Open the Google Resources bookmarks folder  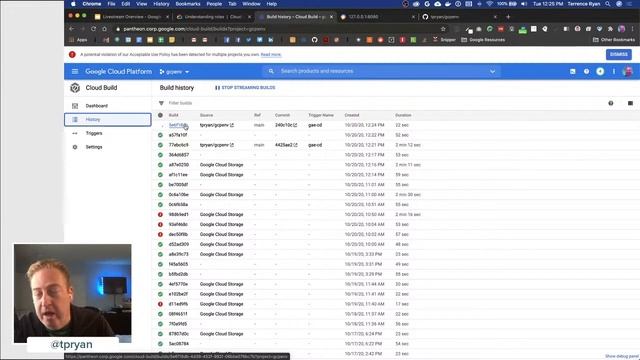[483, 40]
